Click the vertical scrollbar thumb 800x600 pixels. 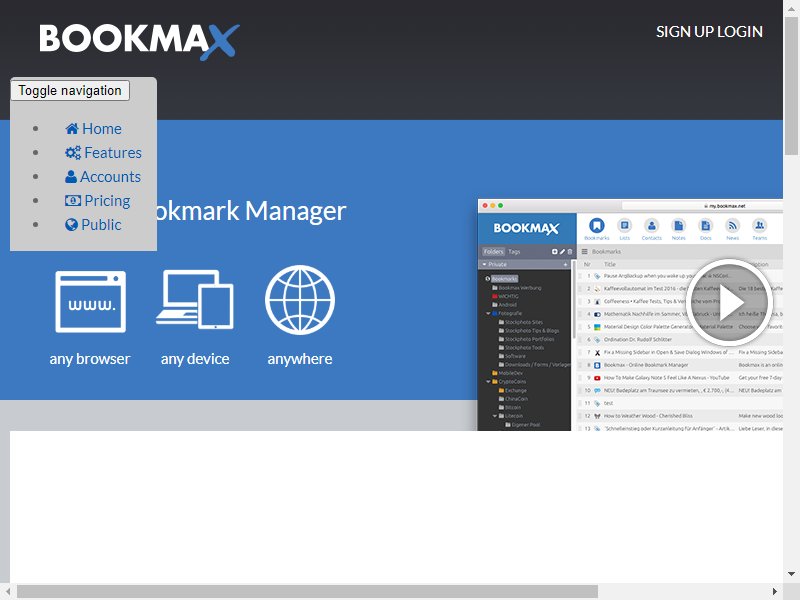[791, 85]
